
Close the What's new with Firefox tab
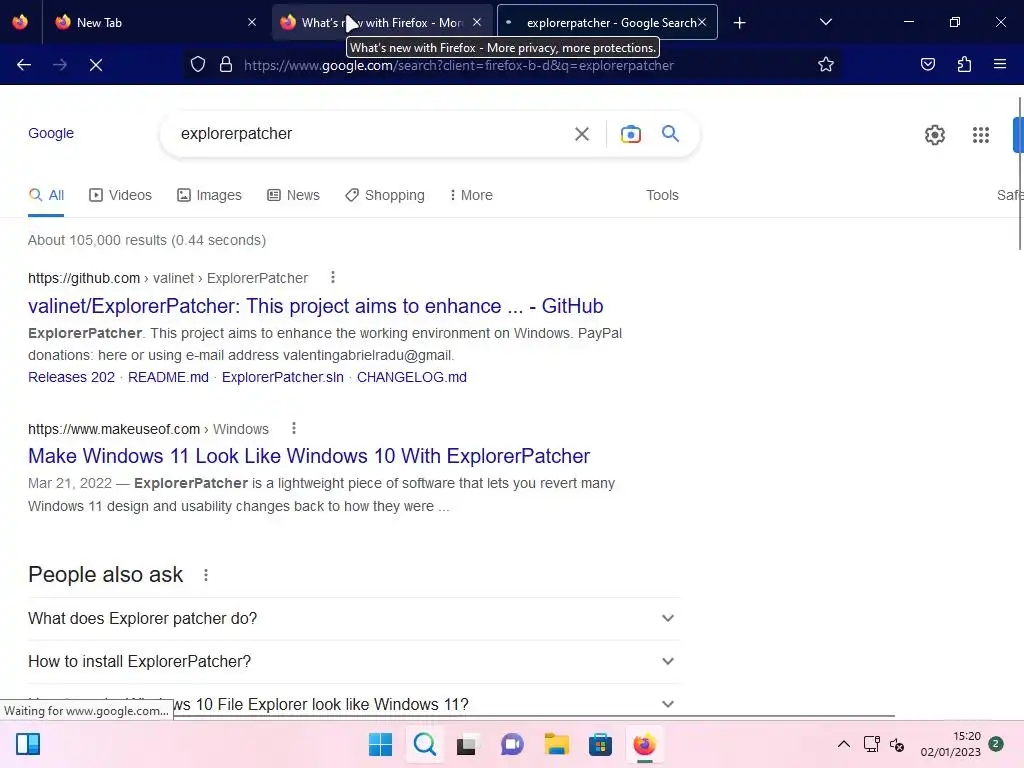click(x=477, y=23)
